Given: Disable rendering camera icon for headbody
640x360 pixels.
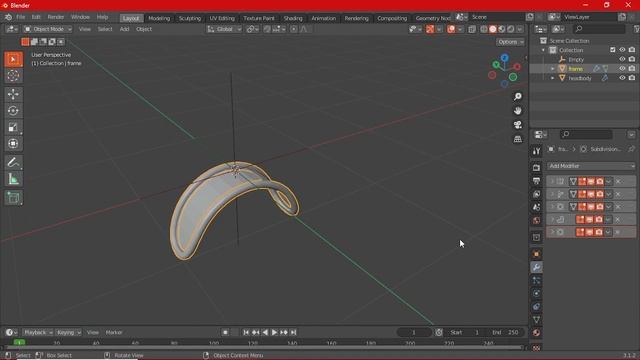Looking at the screenshot, I should [632, 78].
